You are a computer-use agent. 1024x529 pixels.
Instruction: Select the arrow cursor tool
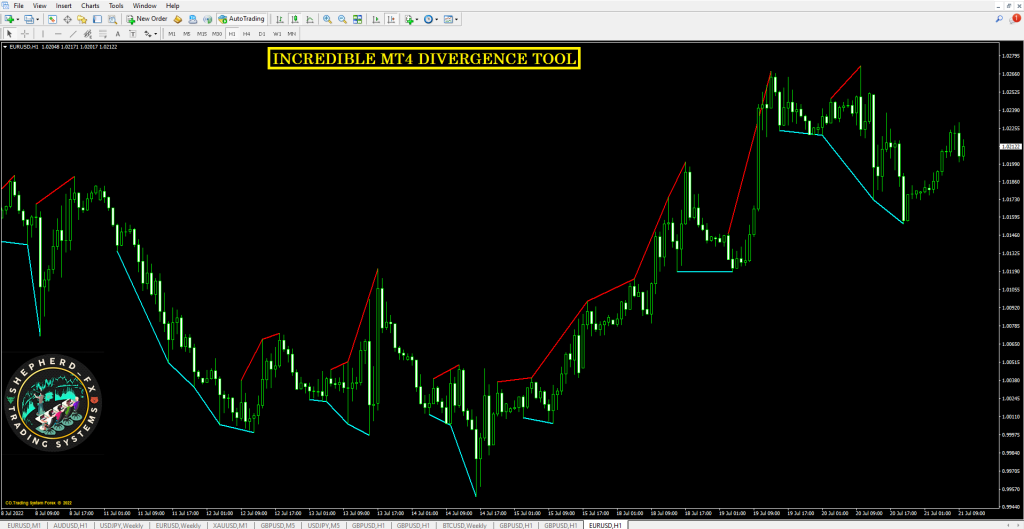click(x=9, y=34)
